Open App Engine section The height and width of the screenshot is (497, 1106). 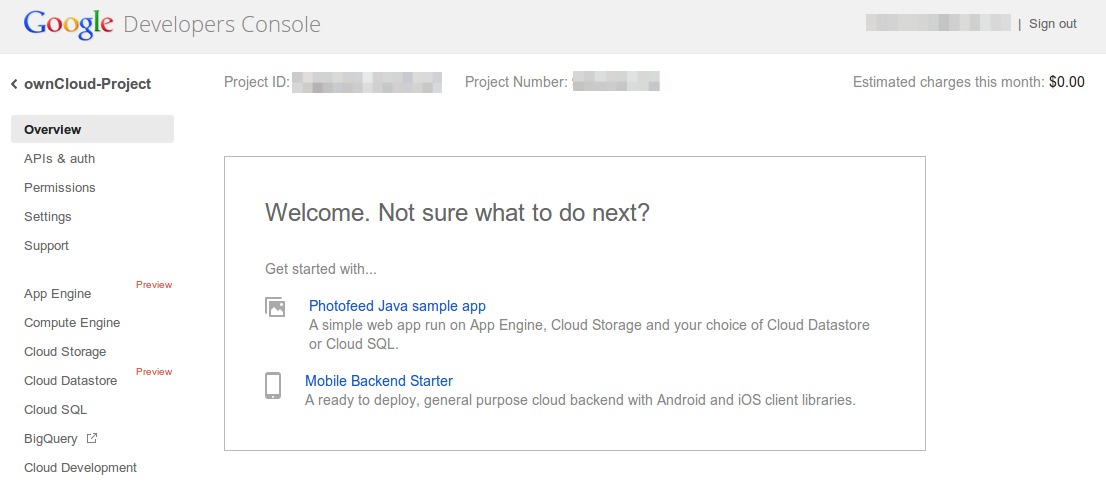point(57,294)
